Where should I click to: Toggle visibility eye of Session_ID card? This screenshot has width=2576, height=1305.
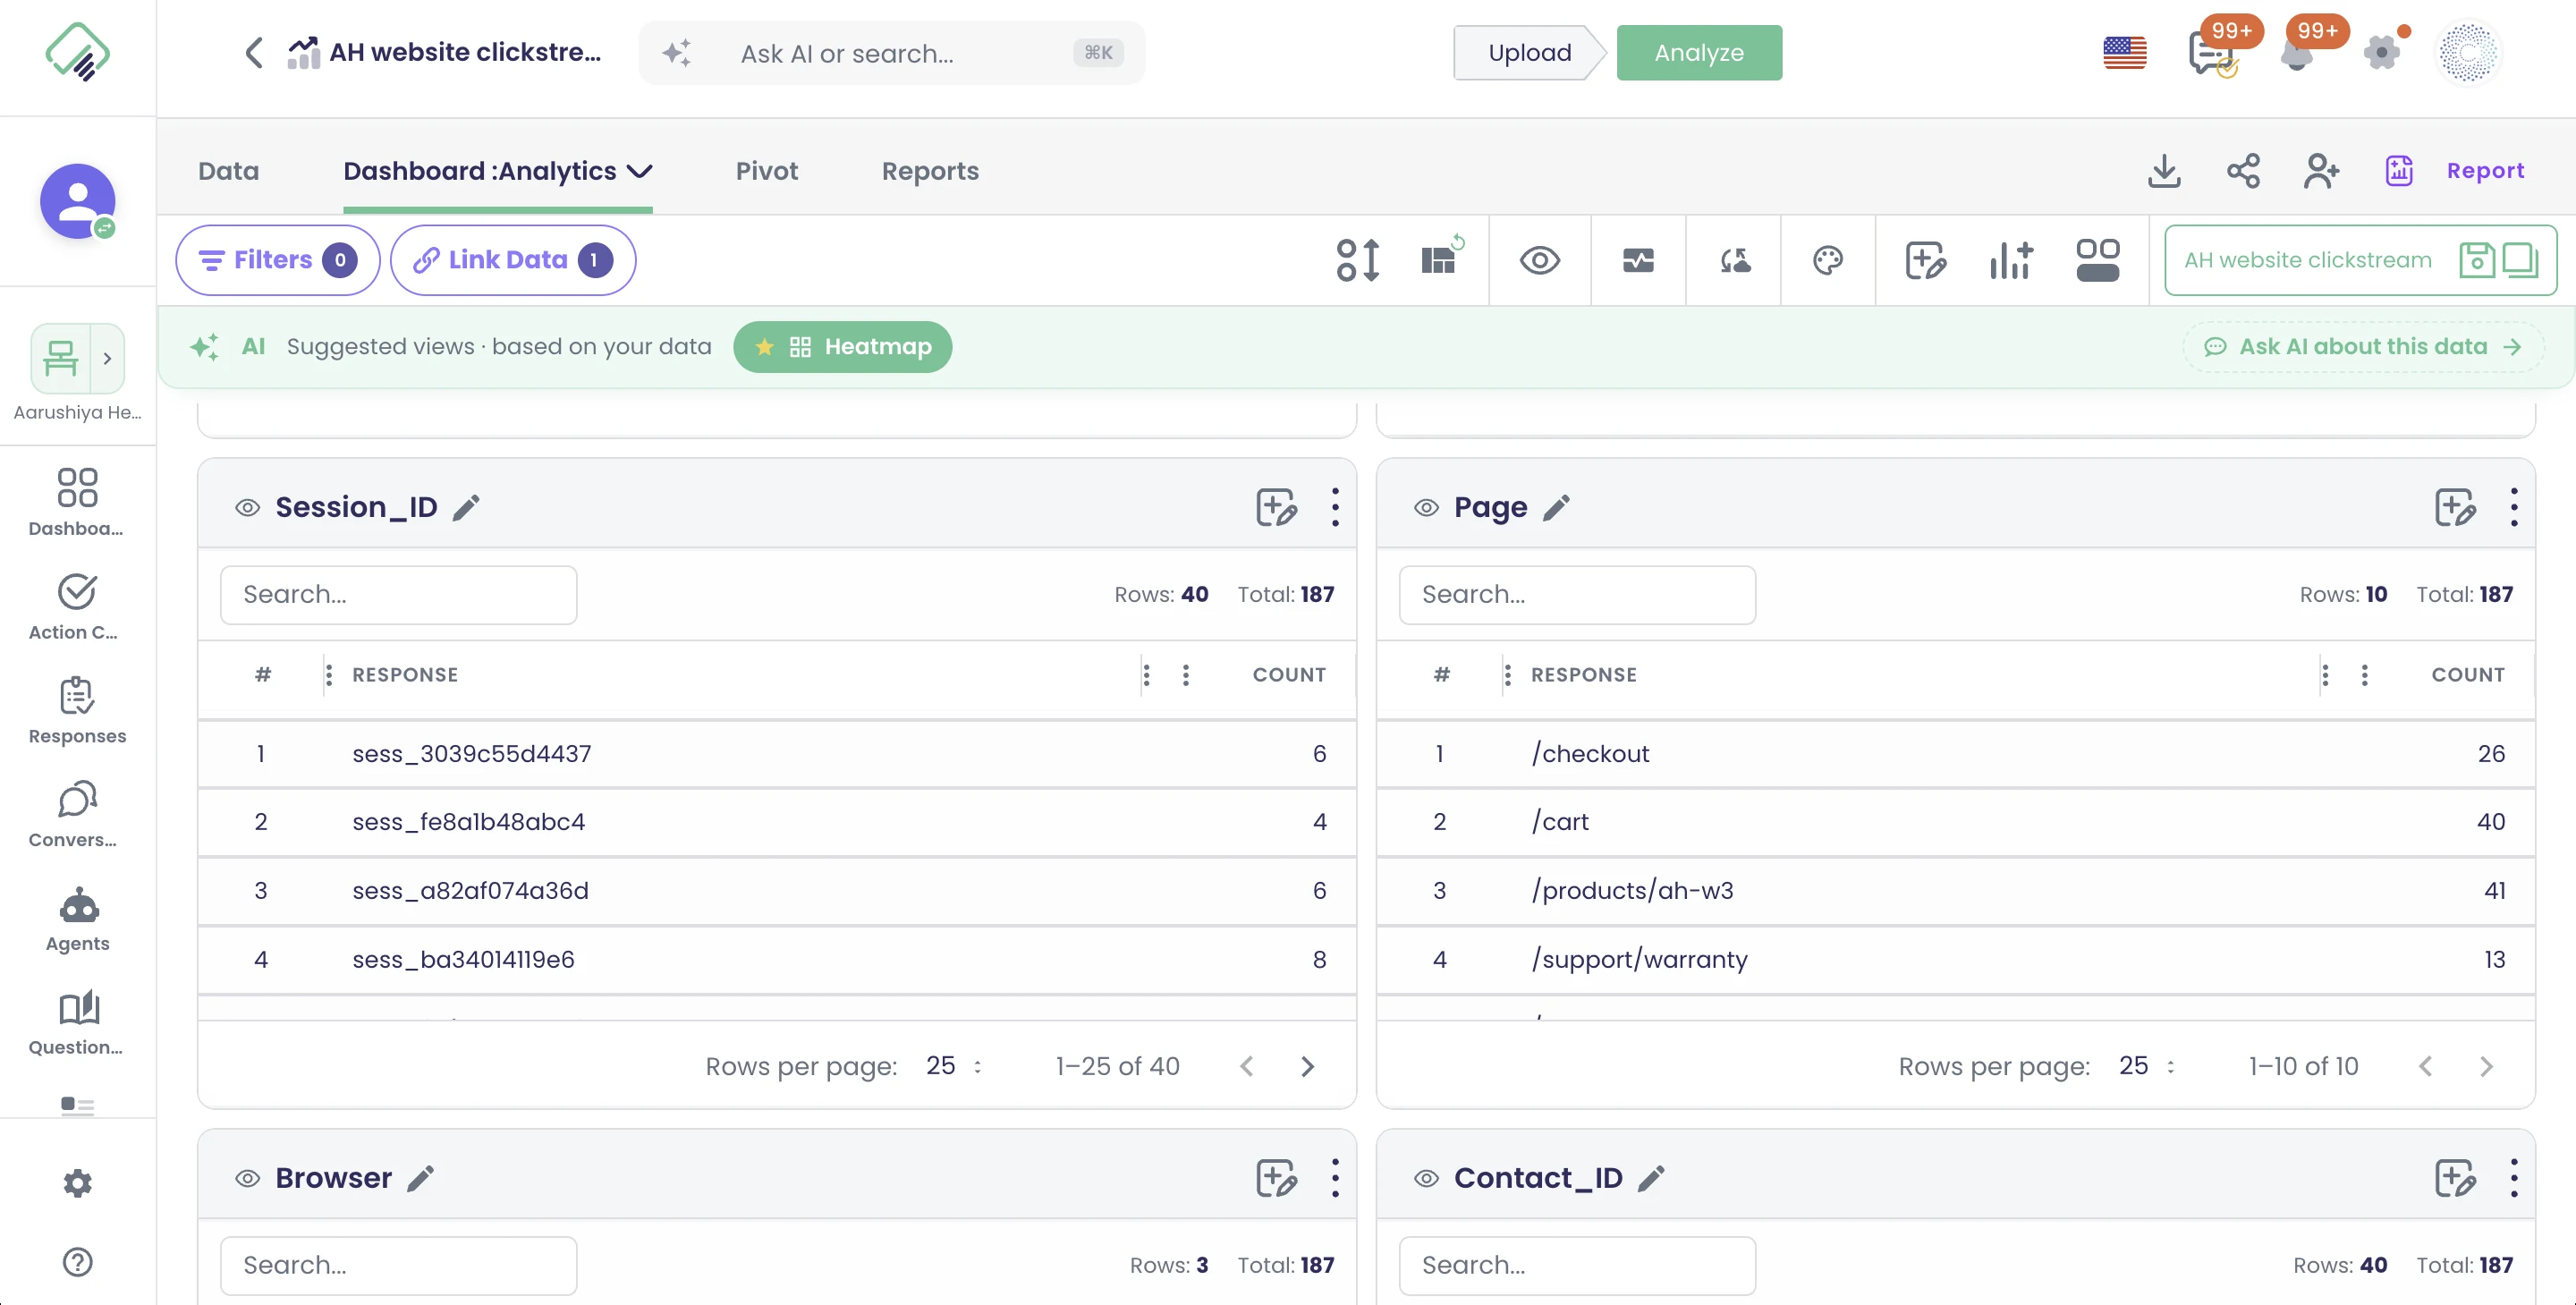click(248, 508)
